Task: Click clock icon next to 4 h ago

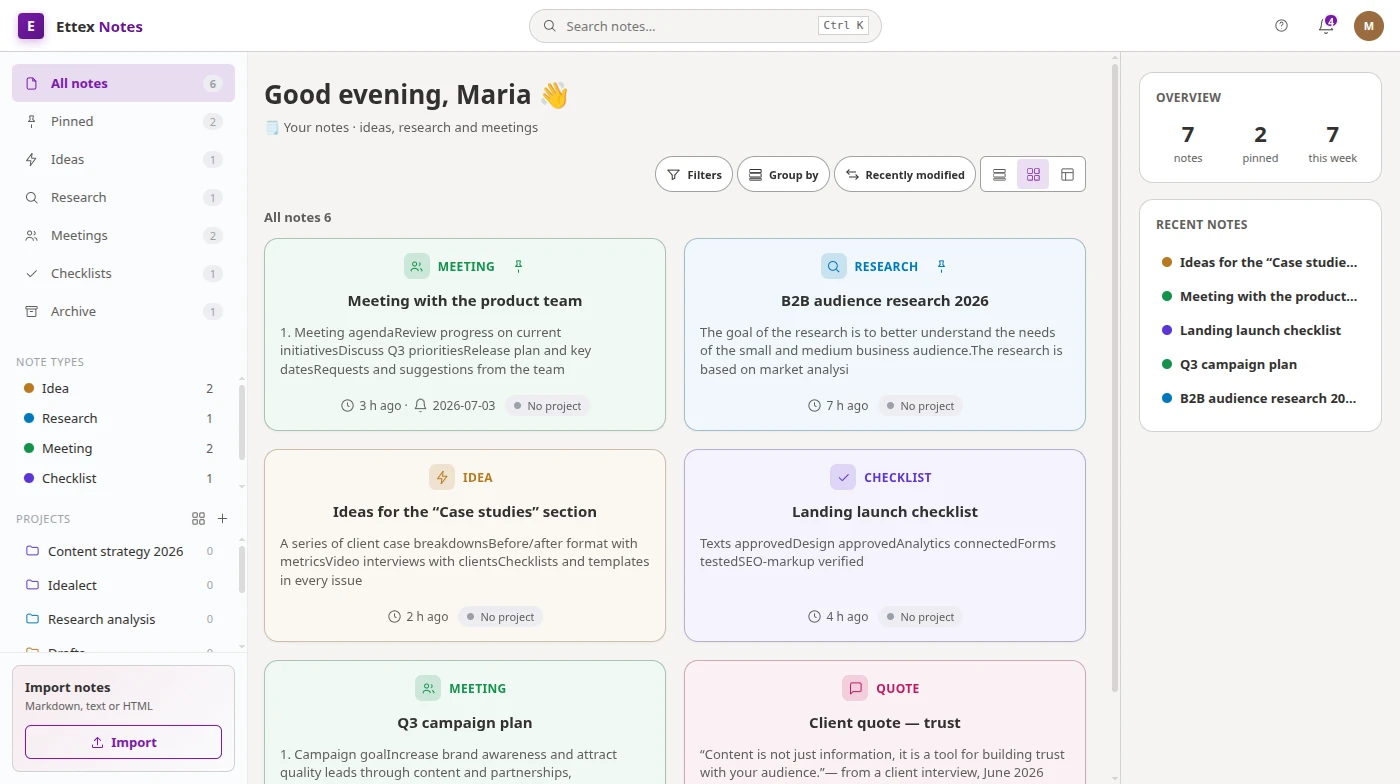Action: [814, 616]
